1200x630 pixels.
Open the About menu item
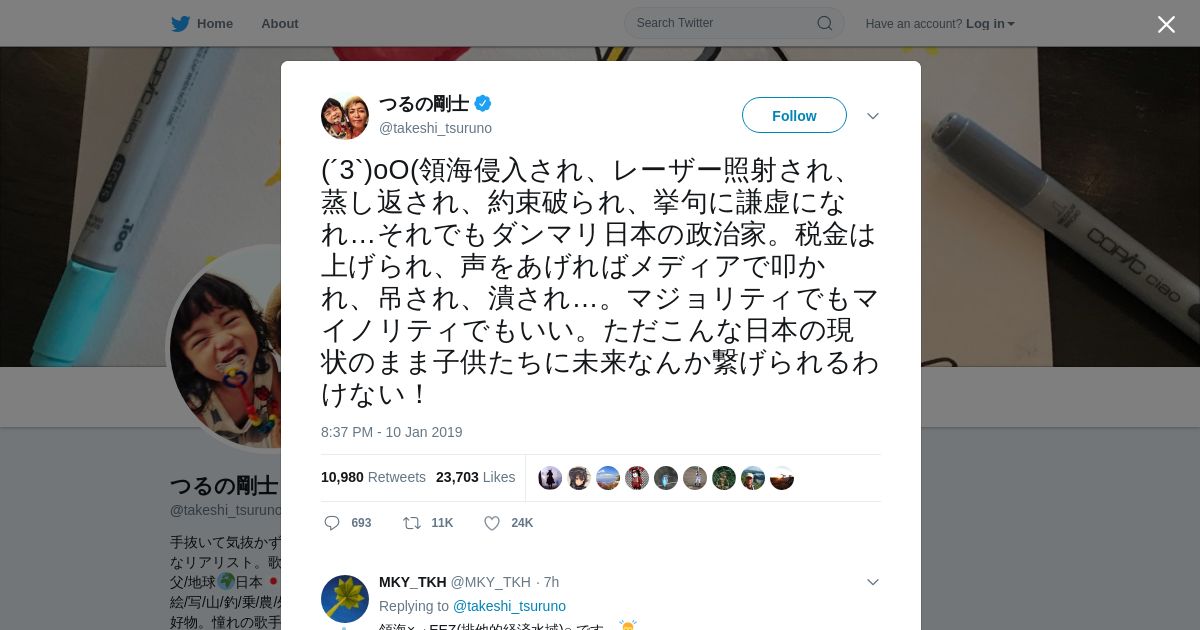coord(280,23)
